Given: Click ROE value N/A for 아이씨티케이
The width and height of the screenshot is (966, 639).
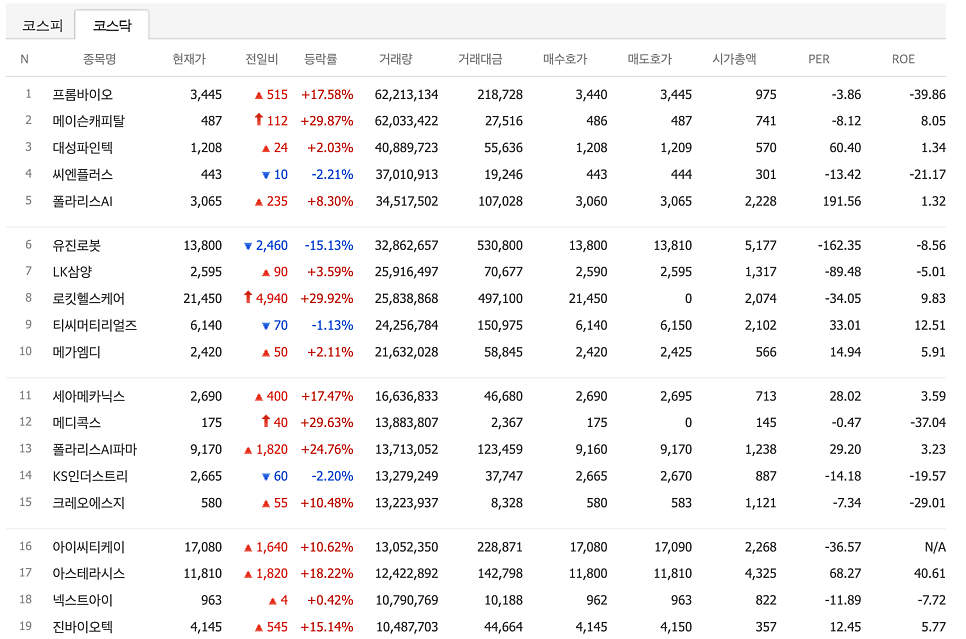Looking at the screenshot, I should (935, 547).
